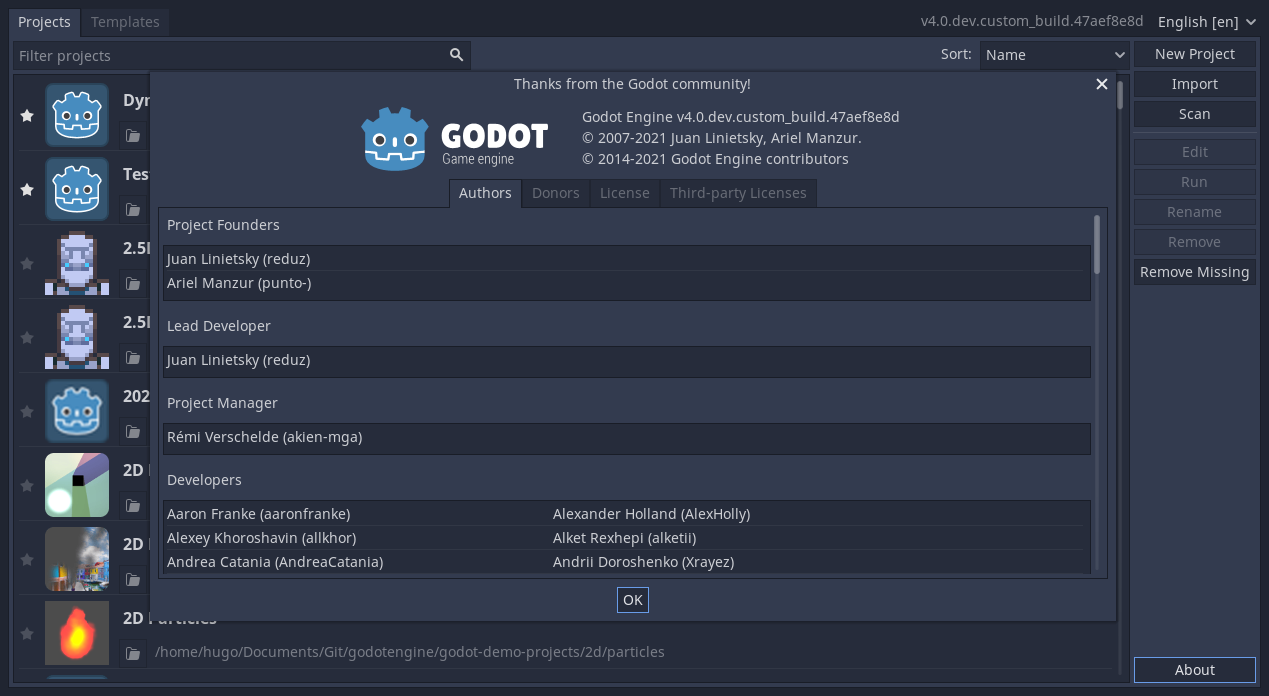Toggle favorite star for 202 project
The height and width of the screenshot is (696, 1269).
tap(27, 412)
